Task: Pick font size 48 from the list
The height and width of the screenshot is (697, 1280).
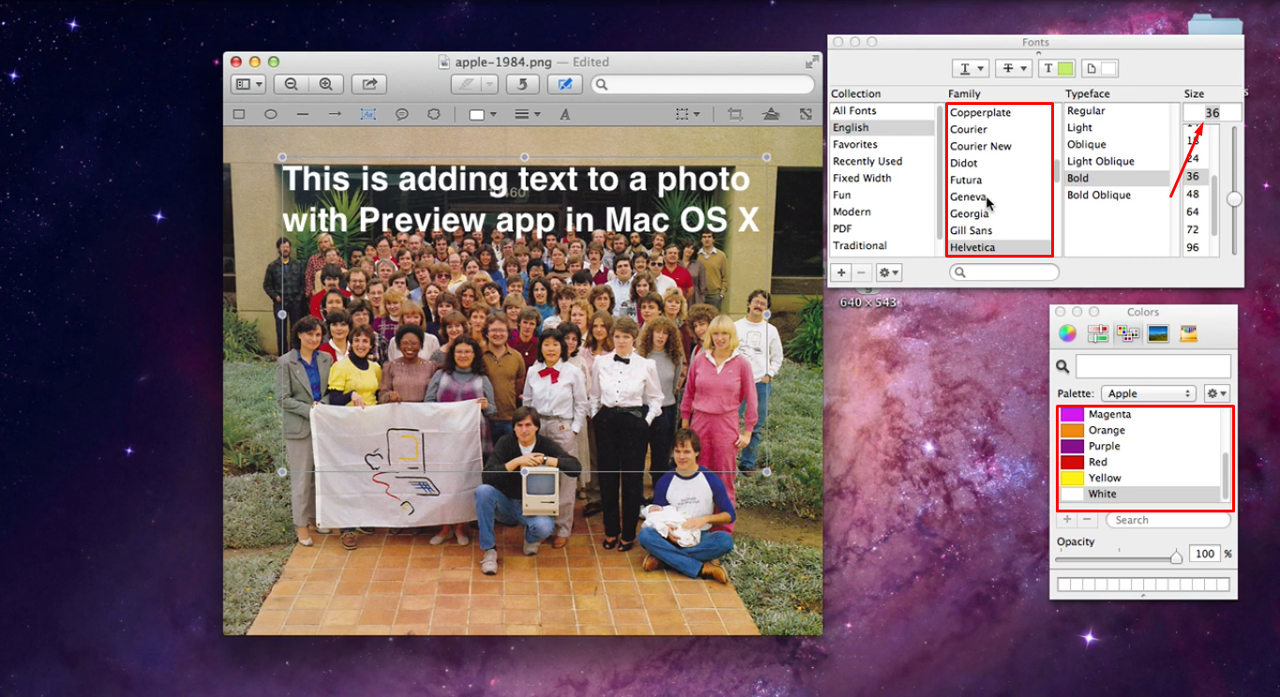Action: click(1192, 194)
